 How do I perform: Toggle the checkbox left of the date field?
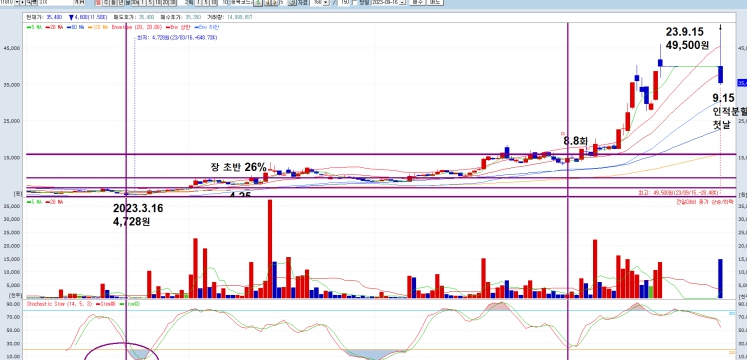pyautogui.click(x=355, y=2)
